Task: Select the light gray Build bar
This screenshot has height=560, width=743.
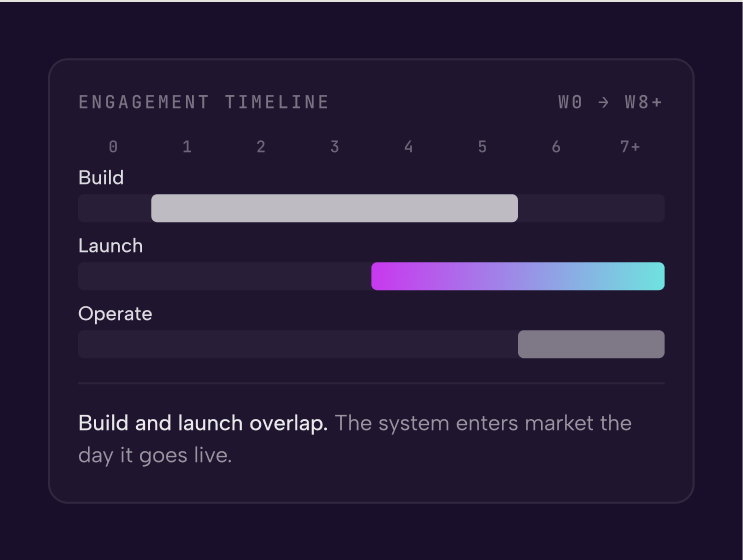Action: pyautogui.click(x=335, y=208)
